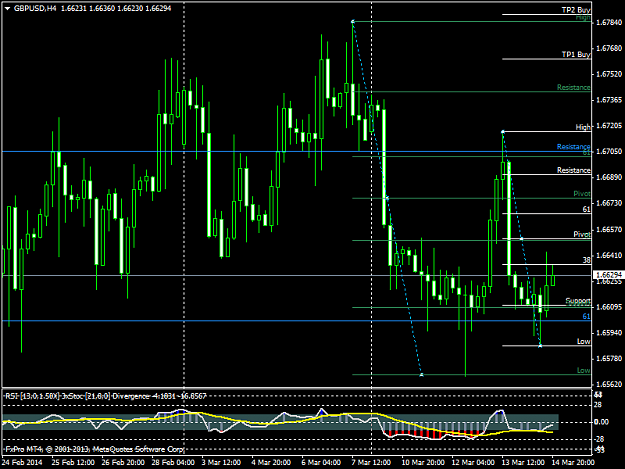The height and width of the screenshot is (469, 625).
Task: Click the '25 Feb 12:00' time label
Action: click(x=73, y=462)
